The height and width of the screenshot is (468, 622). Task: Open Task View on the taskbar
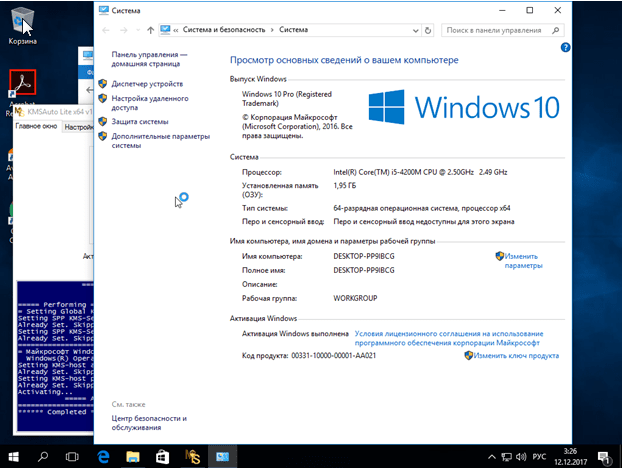pyautogui.click(x=73, y=456)
